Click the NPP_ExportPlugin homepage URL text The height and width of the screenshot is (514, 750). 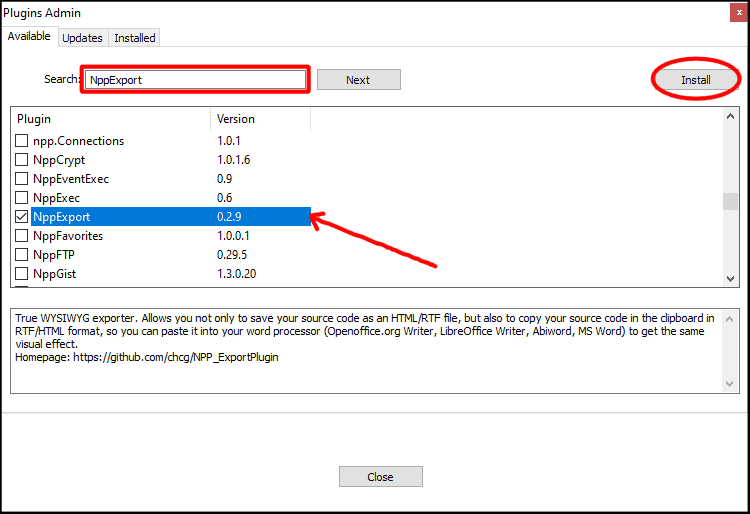[176, 357]
